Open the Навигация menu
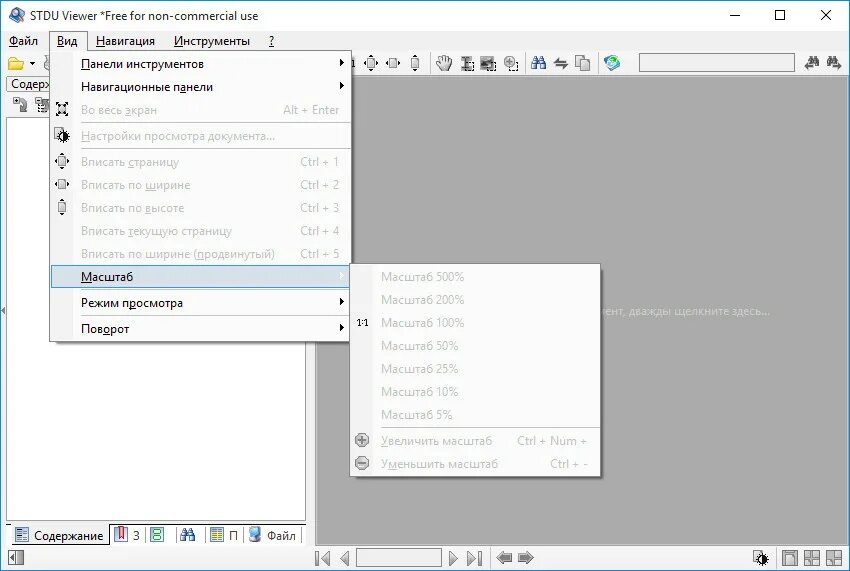850x571 pixels. click(x=125, y=41)
